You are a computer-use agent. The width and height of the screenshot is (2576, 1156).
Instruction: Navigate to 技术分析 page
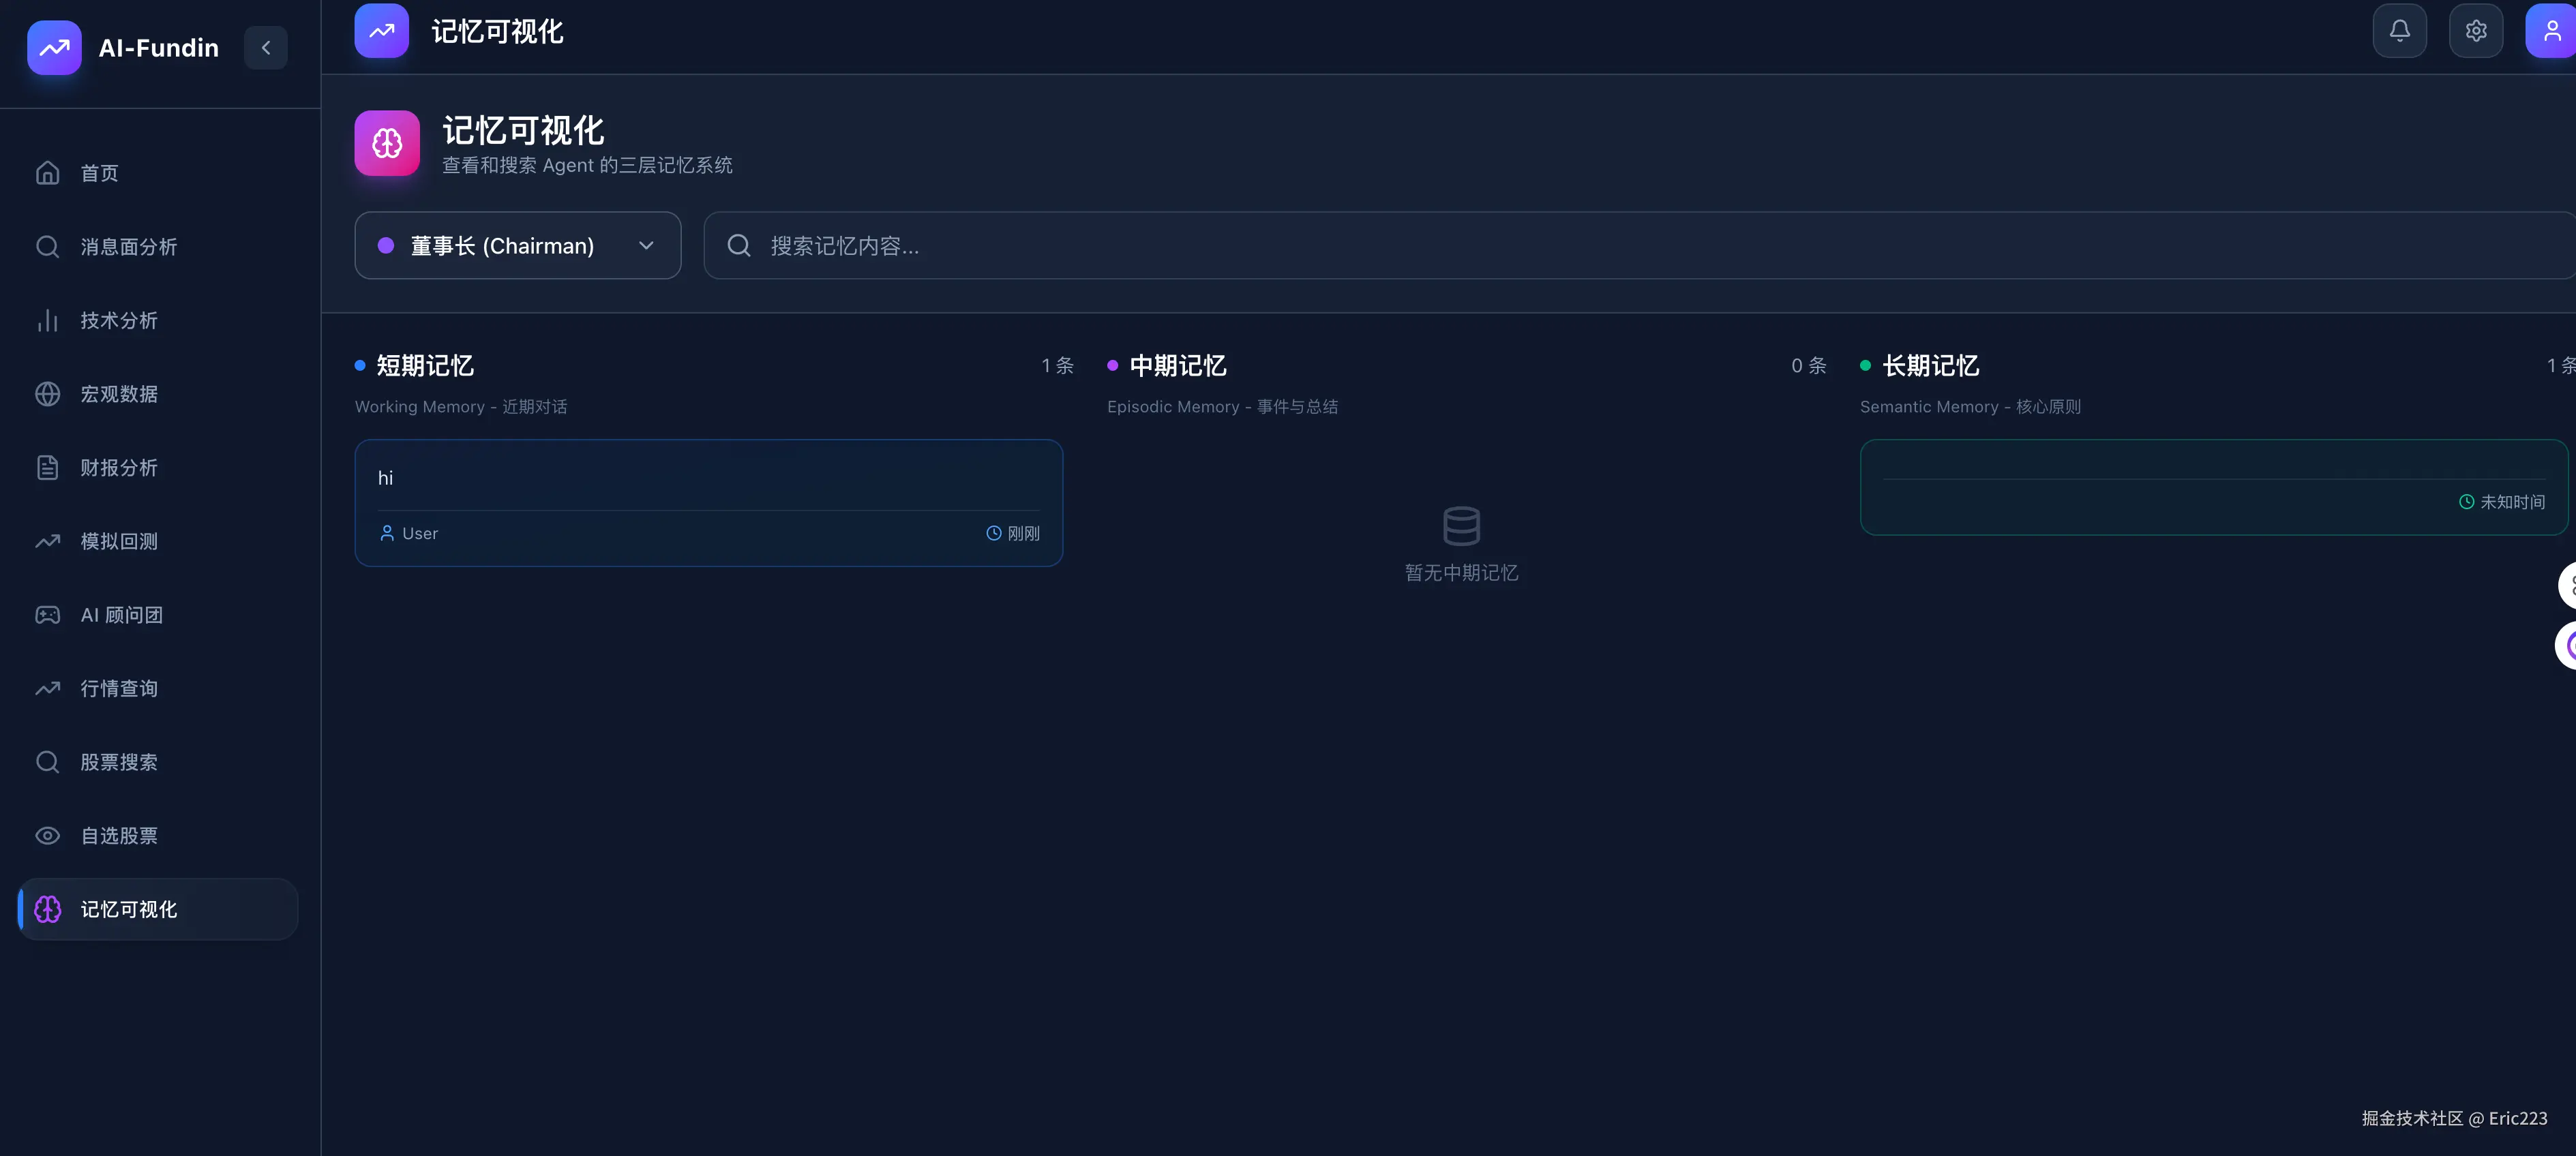118,320
